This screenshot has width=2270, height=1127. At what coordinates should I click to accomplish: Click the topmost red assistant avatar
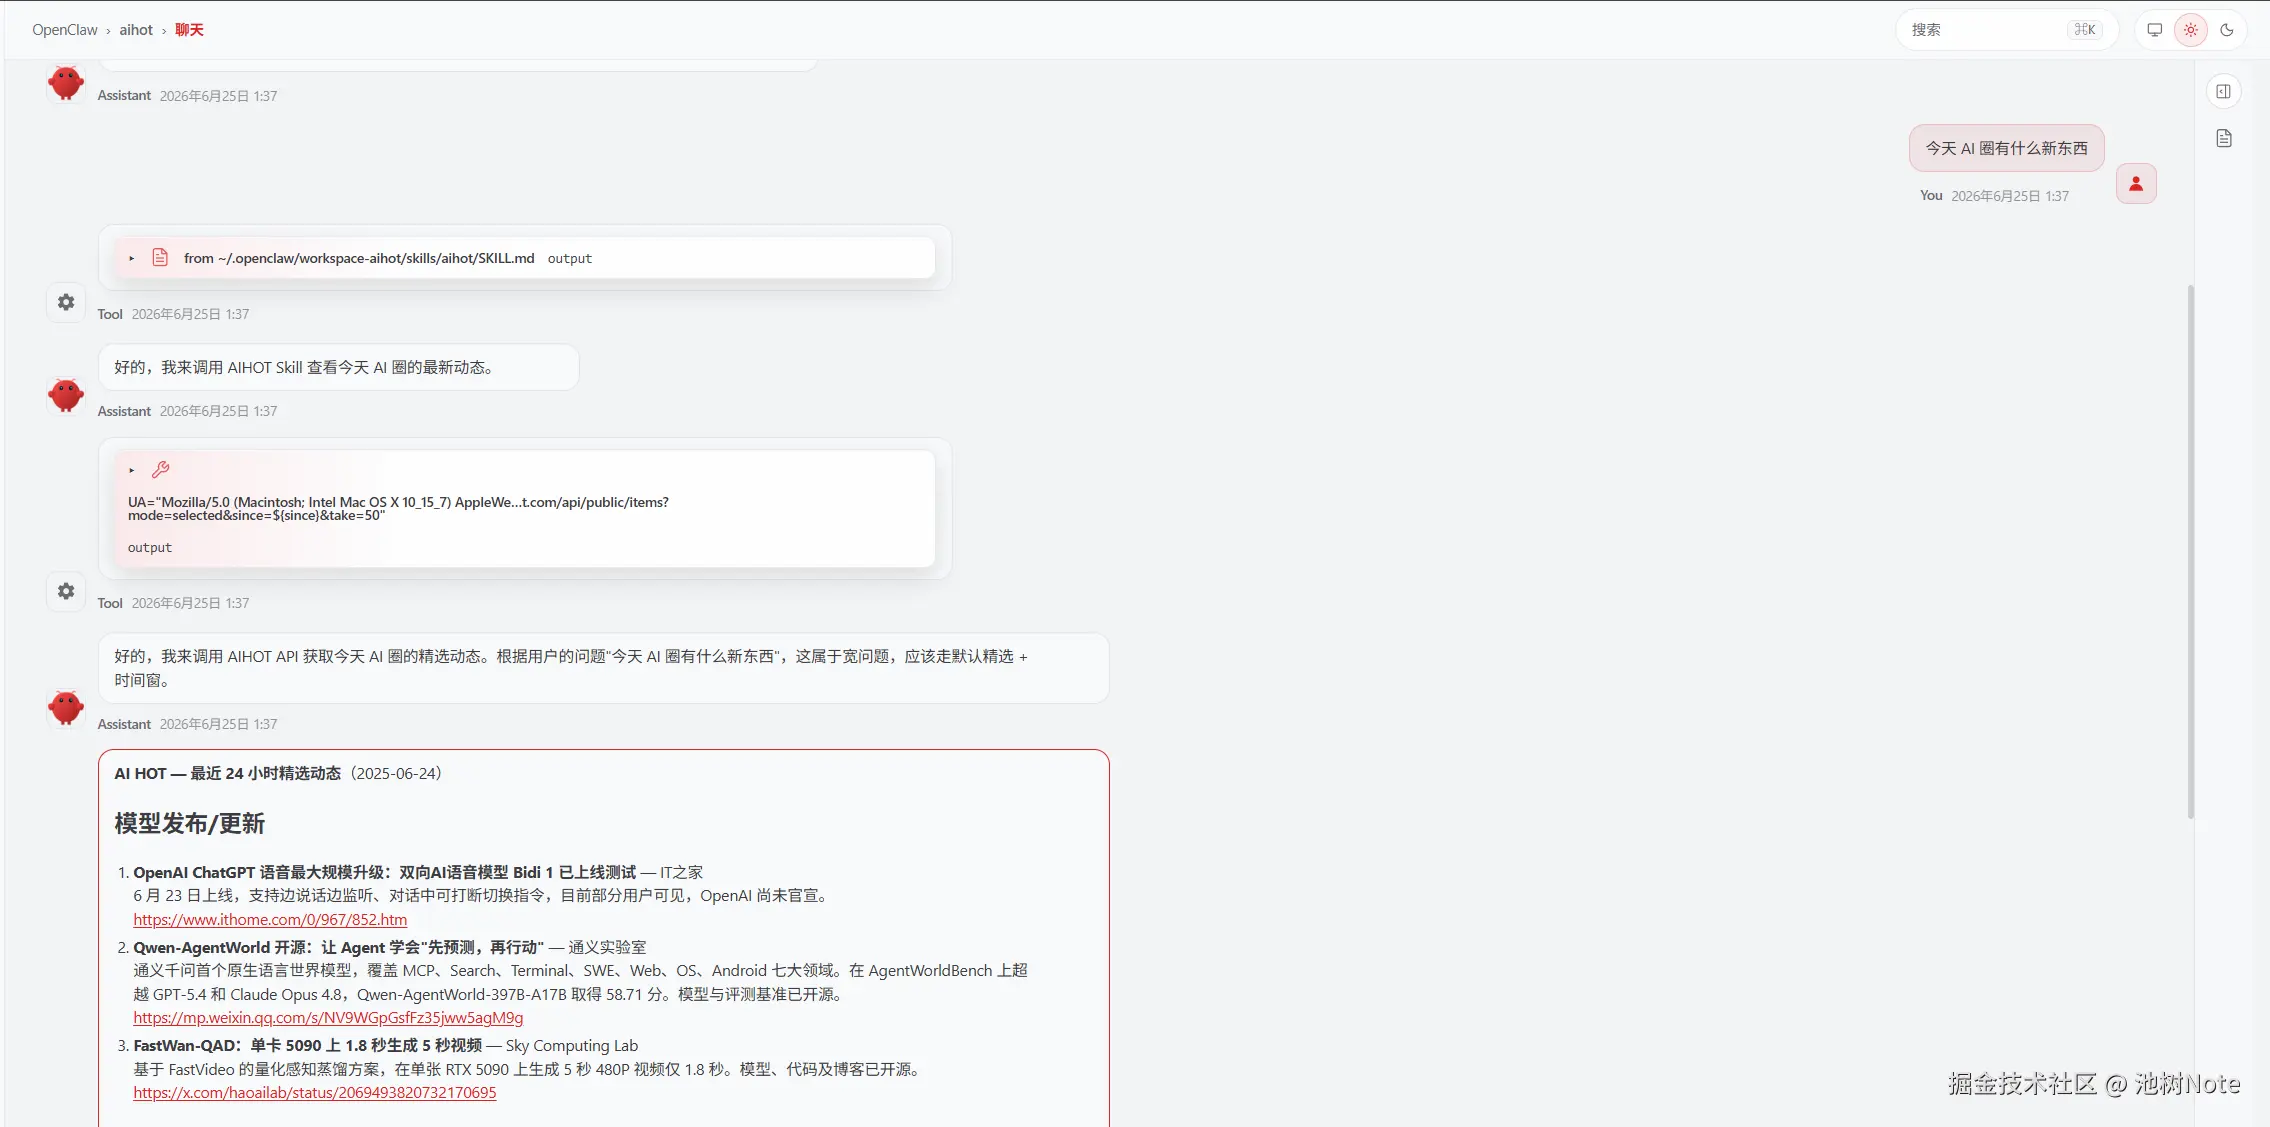pyautogui.click(x=66, y=82)
